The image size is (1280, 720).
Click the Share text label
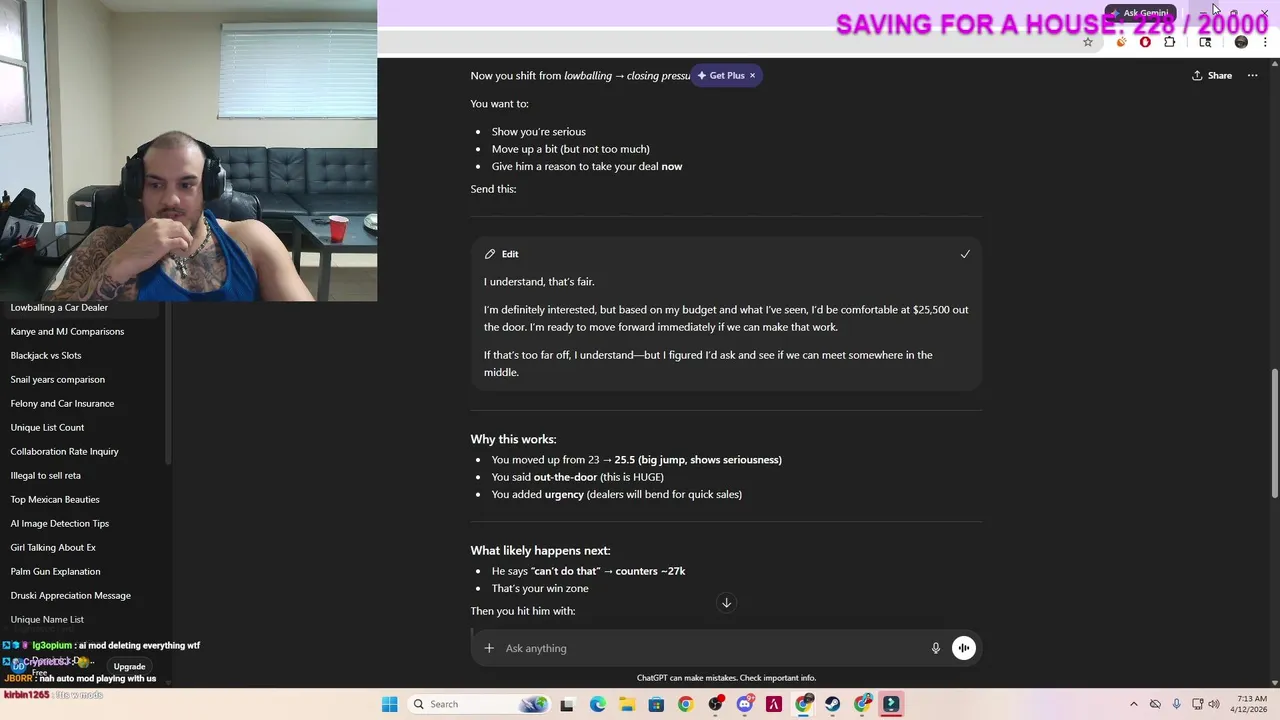tap(1220, 76)
